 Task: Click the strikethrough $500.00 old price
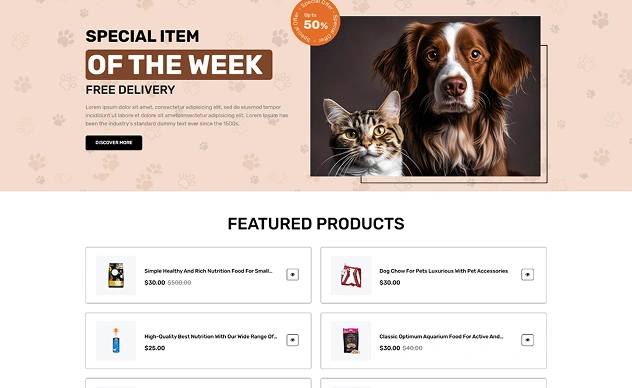179,283
